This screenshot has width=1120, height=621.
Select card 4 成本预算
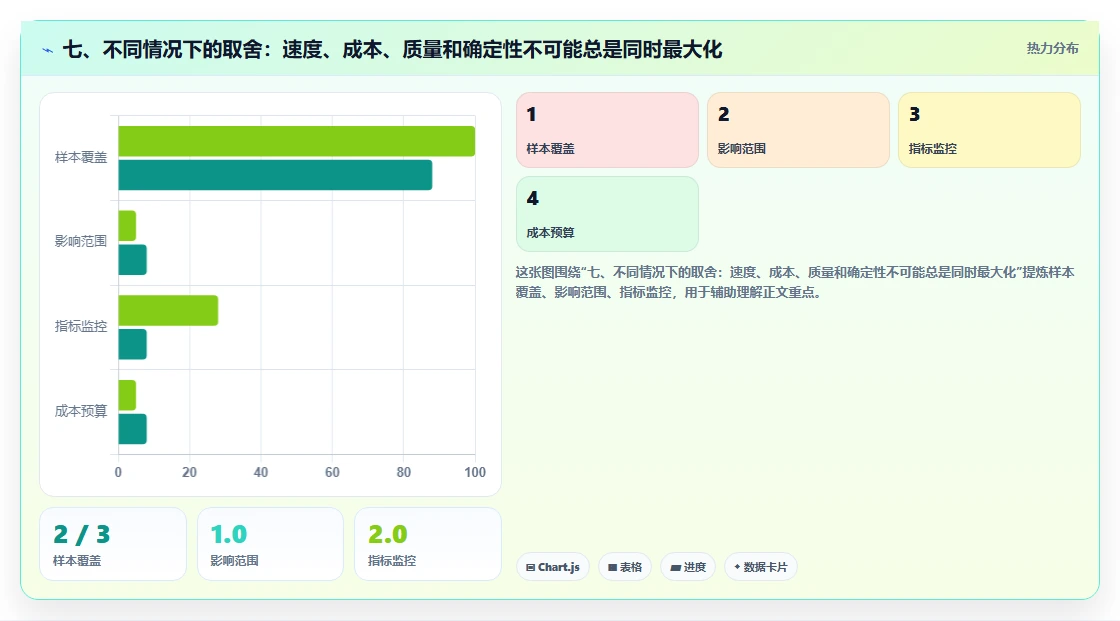[607, 214]
